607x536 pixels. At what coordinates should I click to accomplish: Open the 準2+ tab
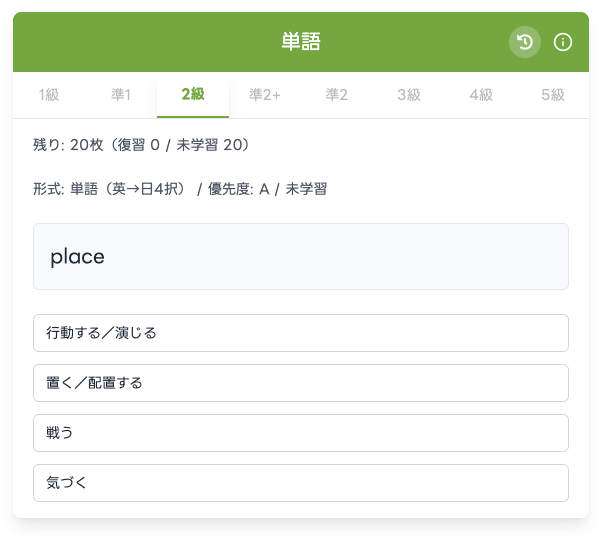point(265,95)
